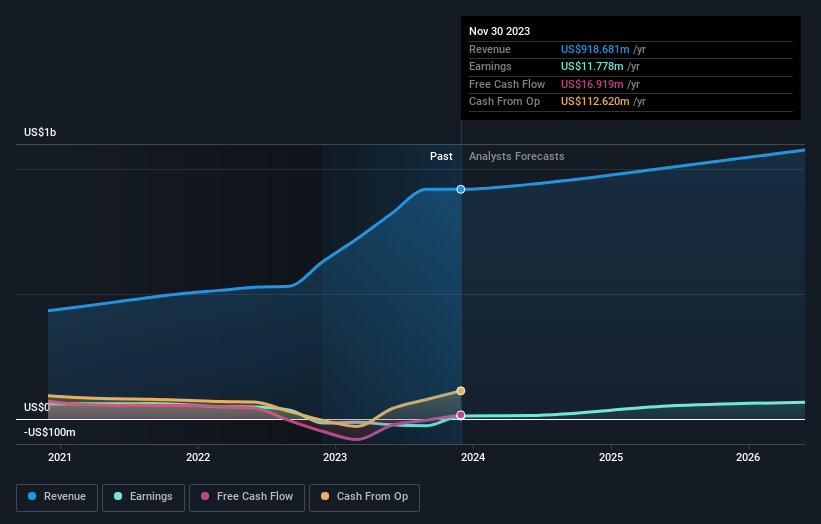Click the 2022 x-axis label
Viewport: 821px width, 524px height.
198,458
